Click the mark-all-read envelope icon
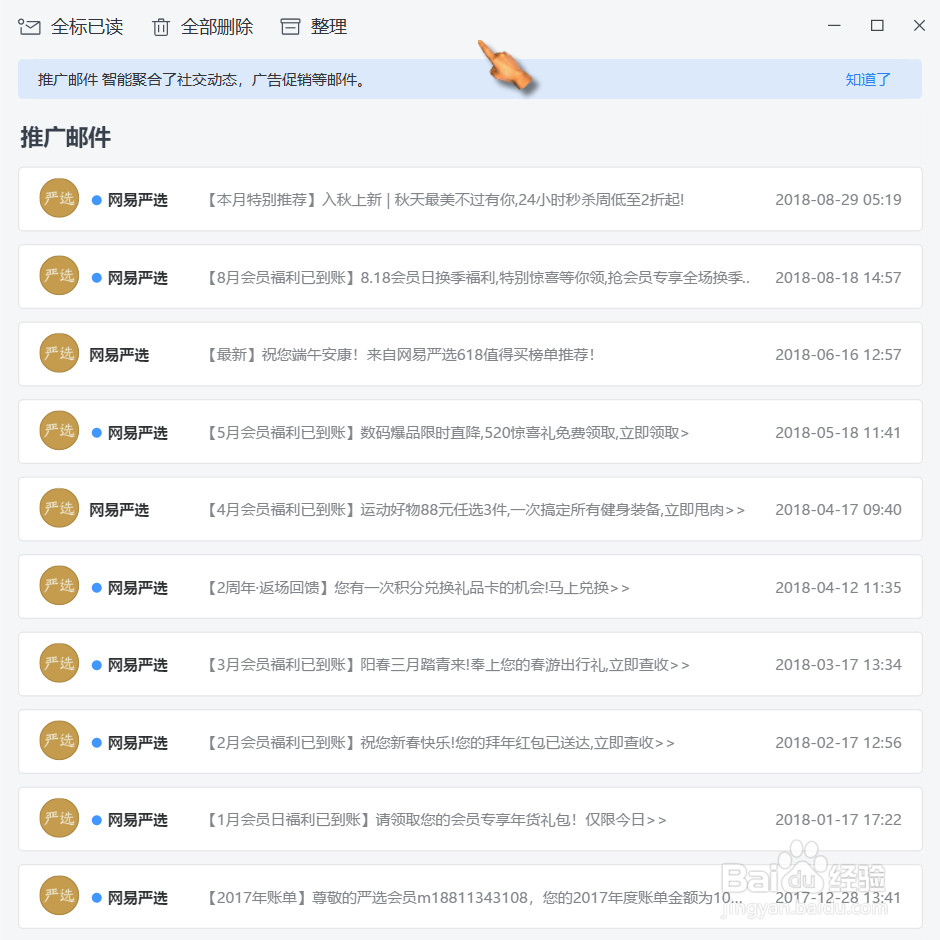 [29, 27]
